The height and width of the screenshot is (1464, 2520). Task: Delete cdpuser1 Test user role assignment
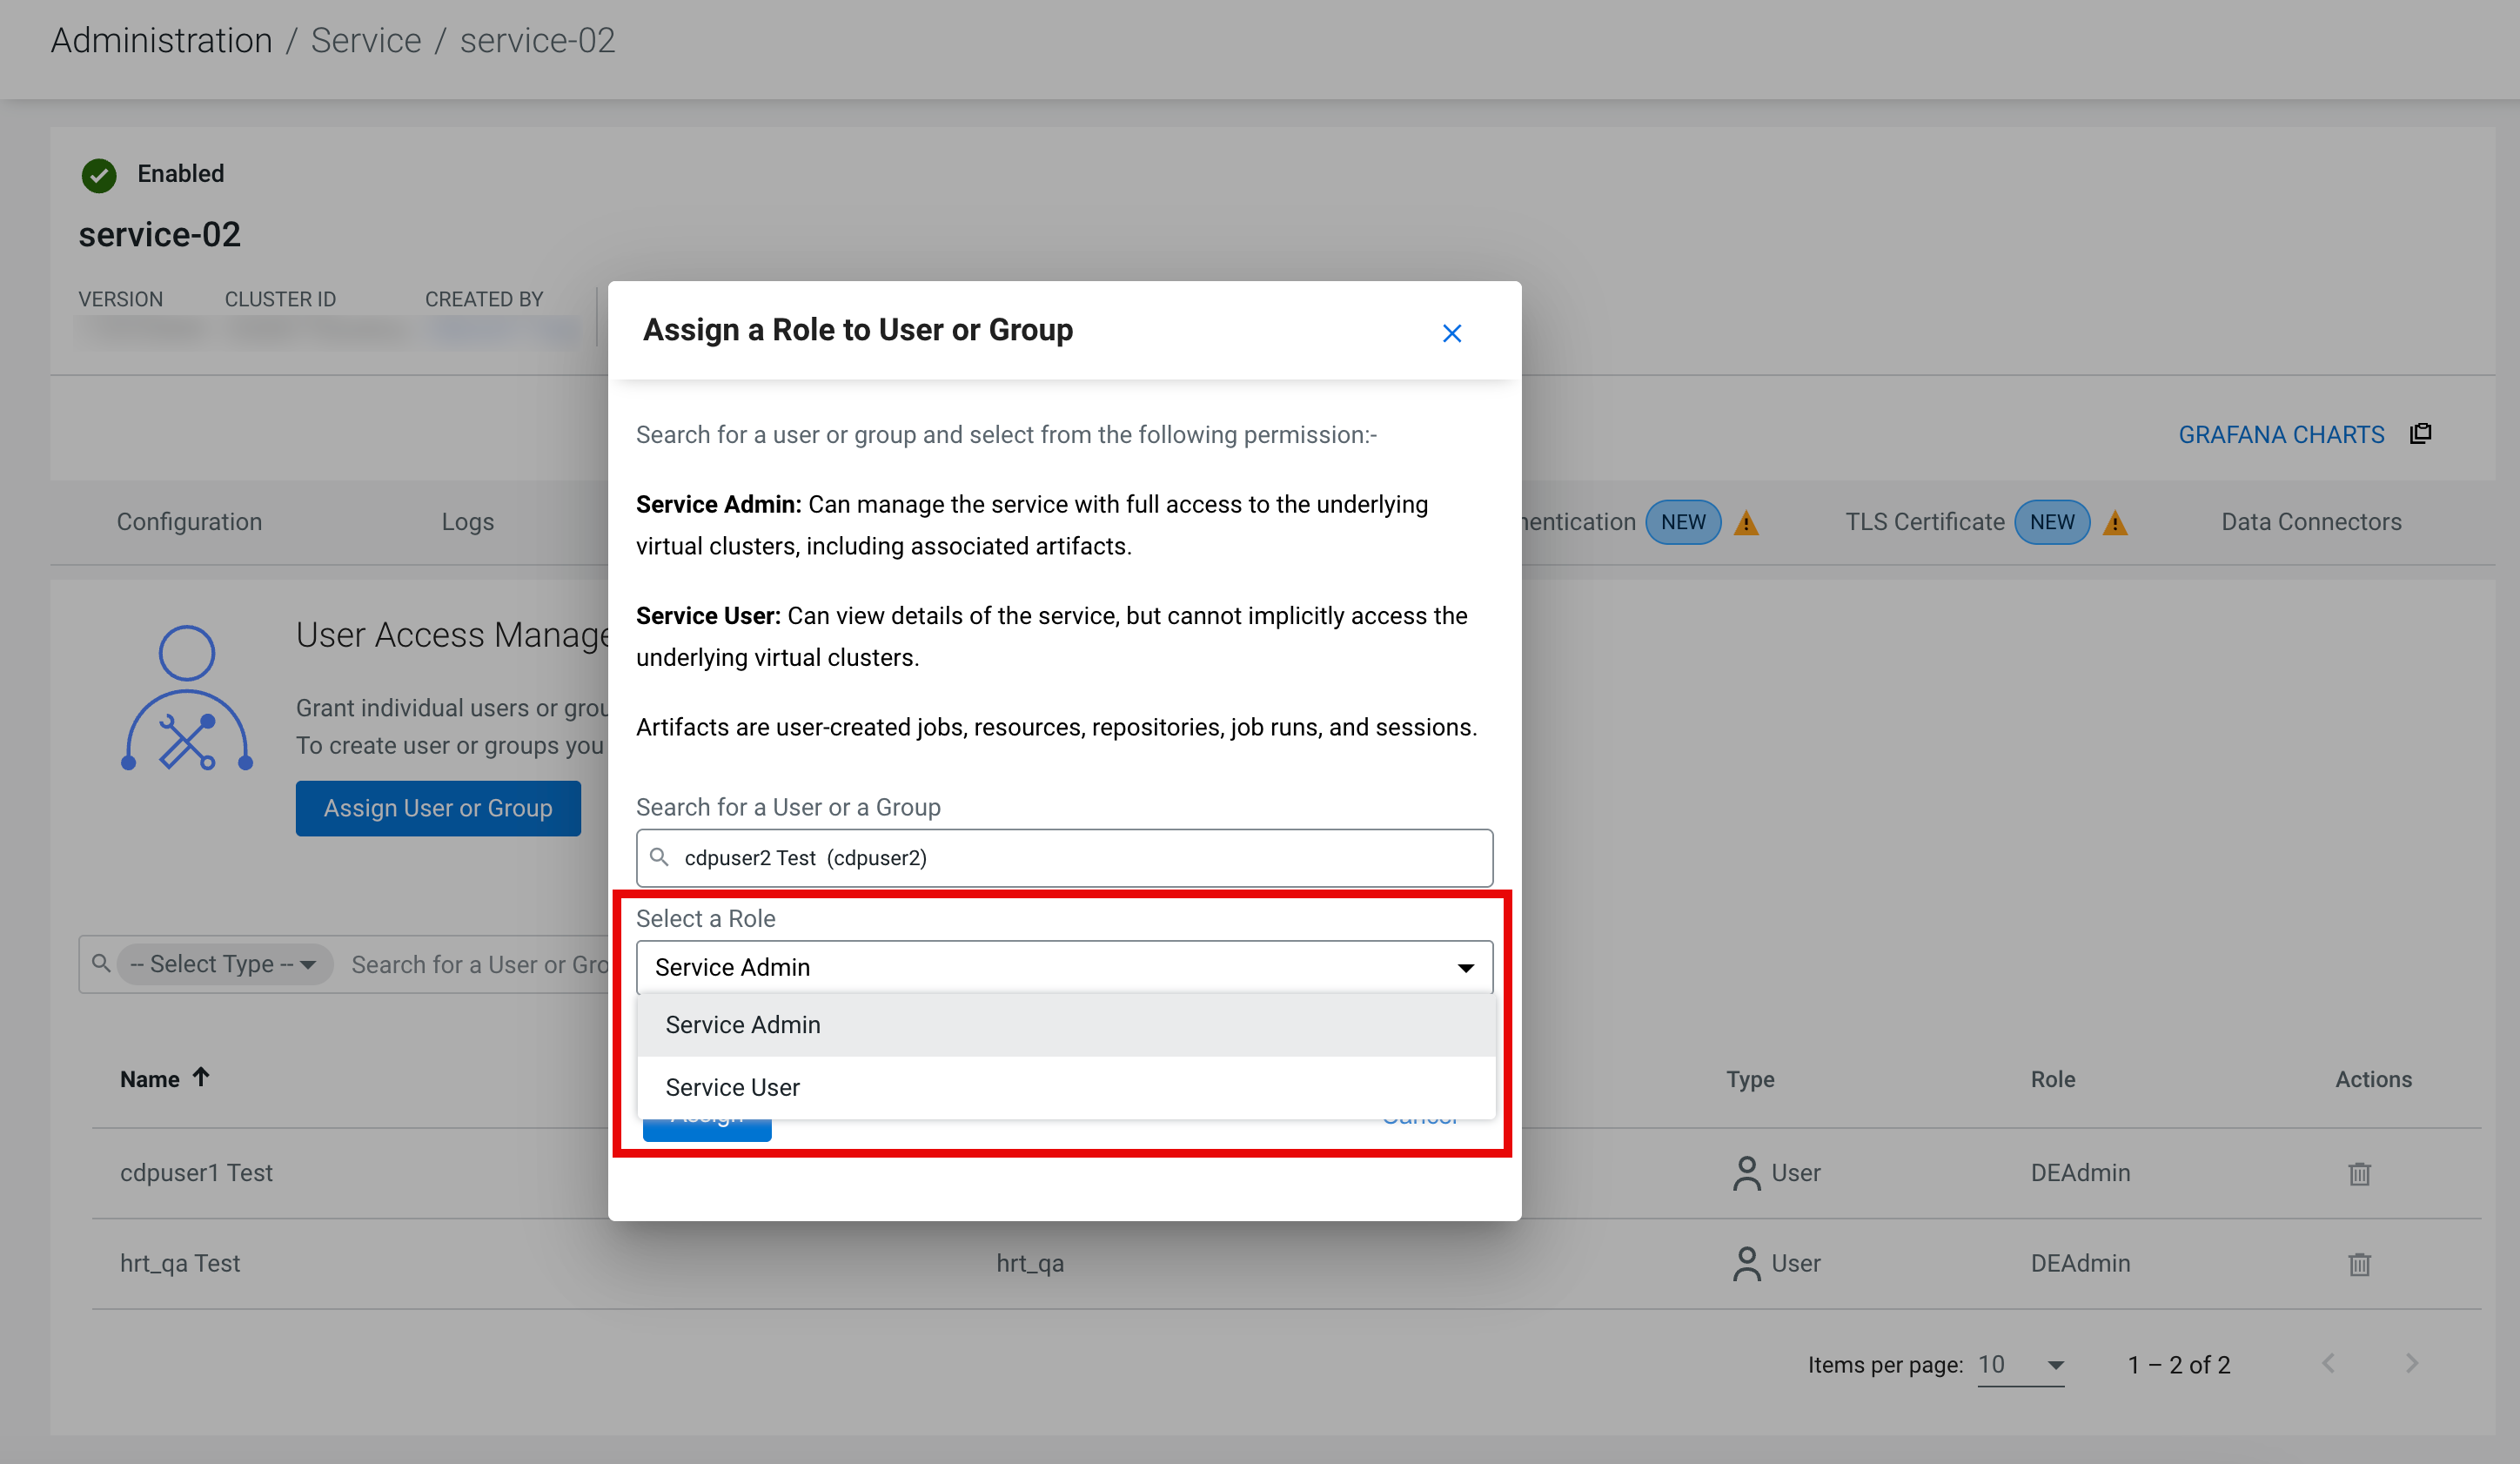click(x=2359, y=1173)
